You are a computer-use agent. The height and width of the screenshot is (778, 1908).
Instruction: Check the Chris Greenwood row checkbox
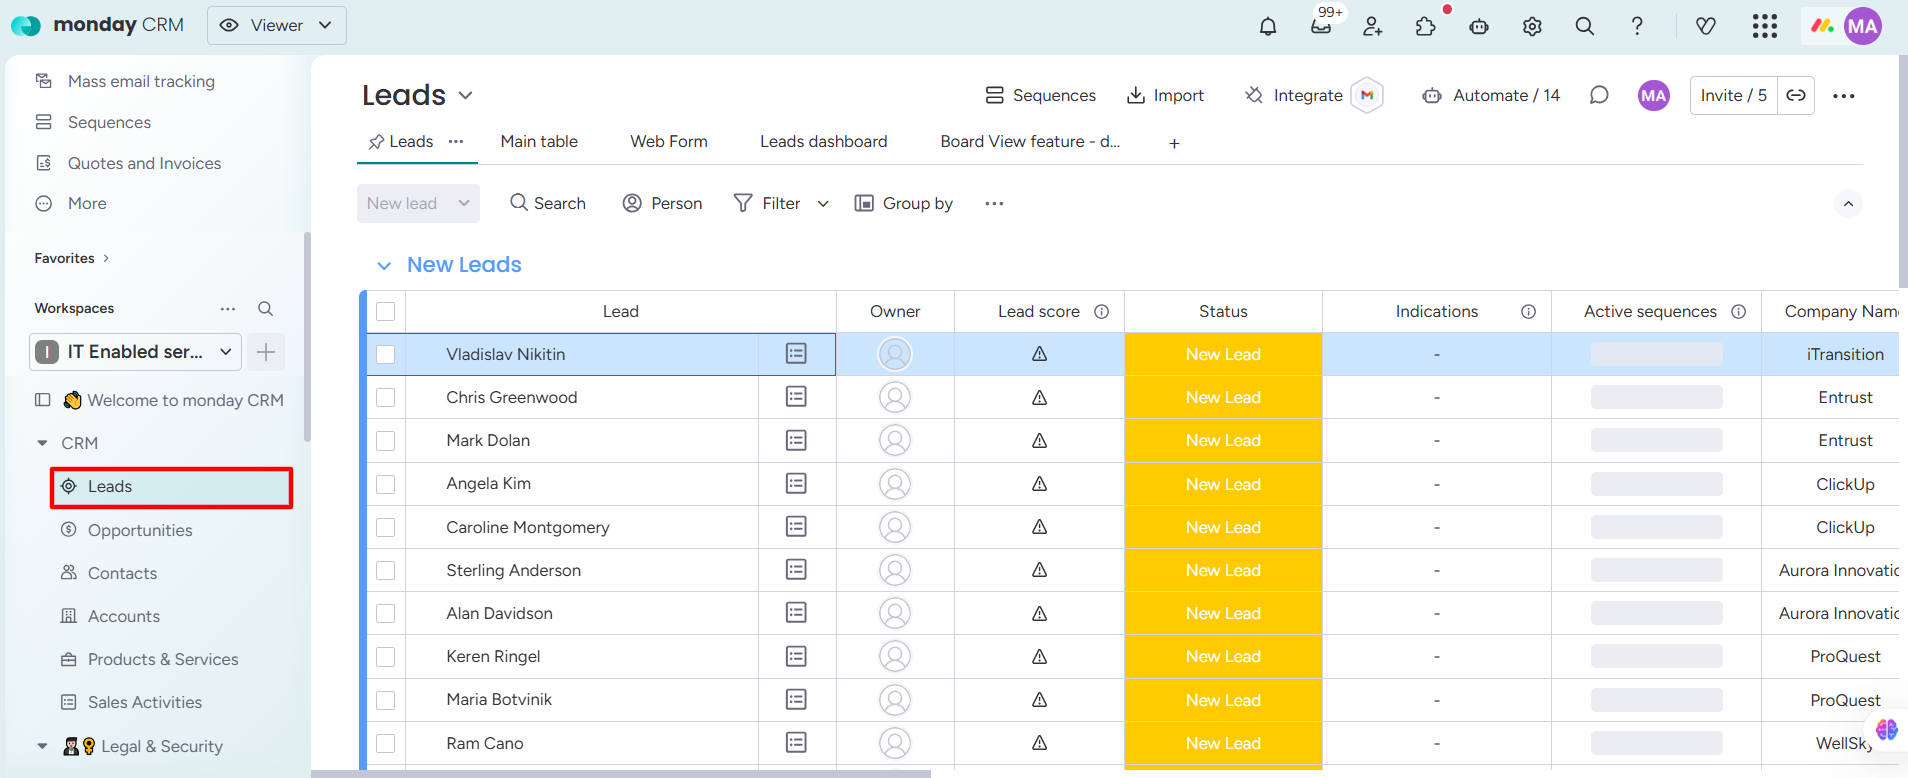(x=386, y=398)
